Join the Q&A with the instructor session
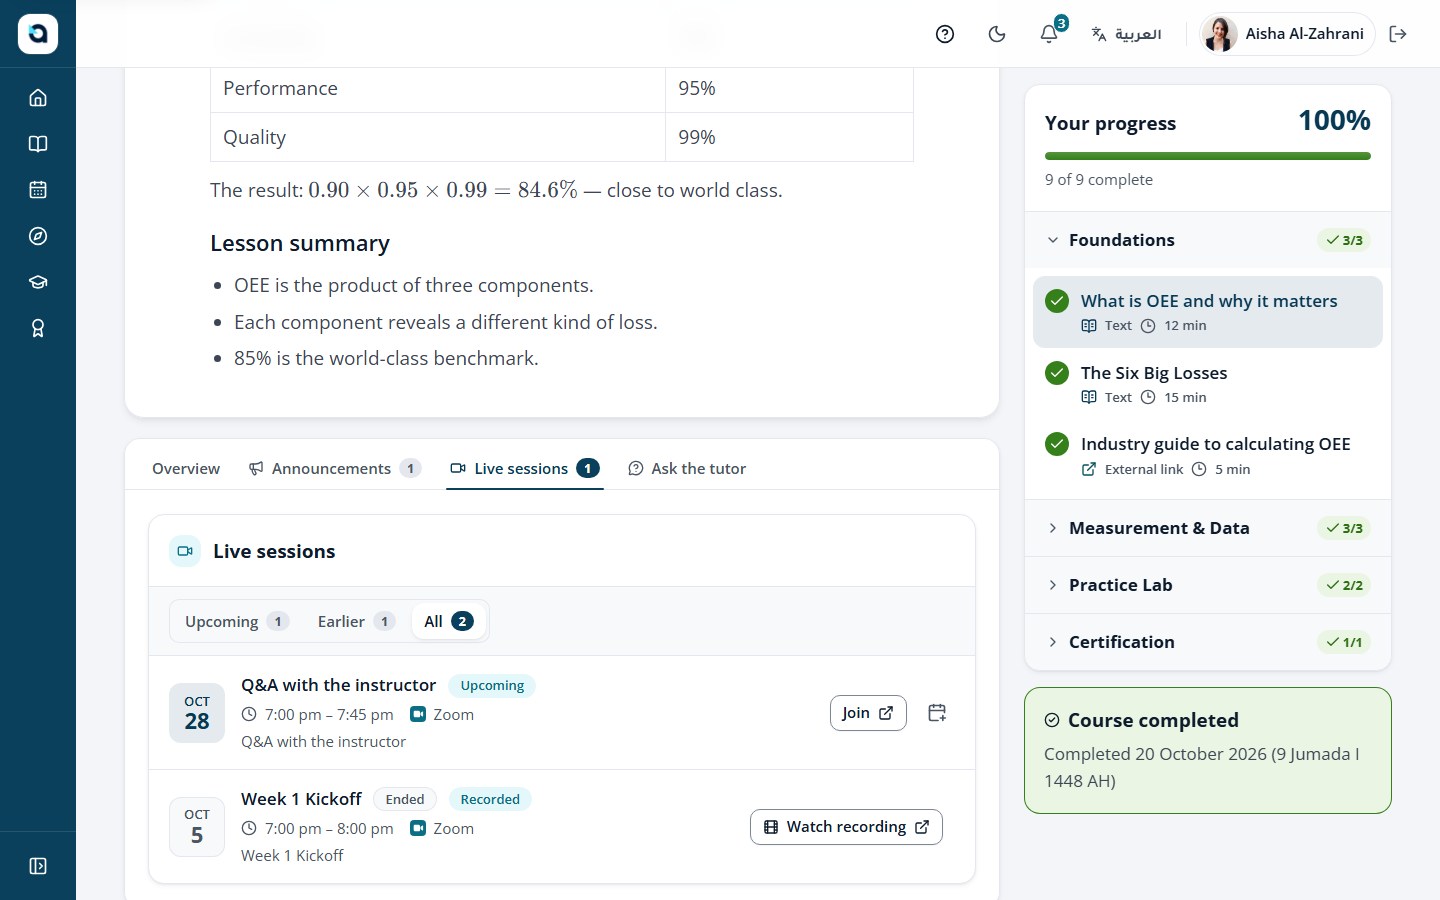1440x900 pixels. [868, 713]
